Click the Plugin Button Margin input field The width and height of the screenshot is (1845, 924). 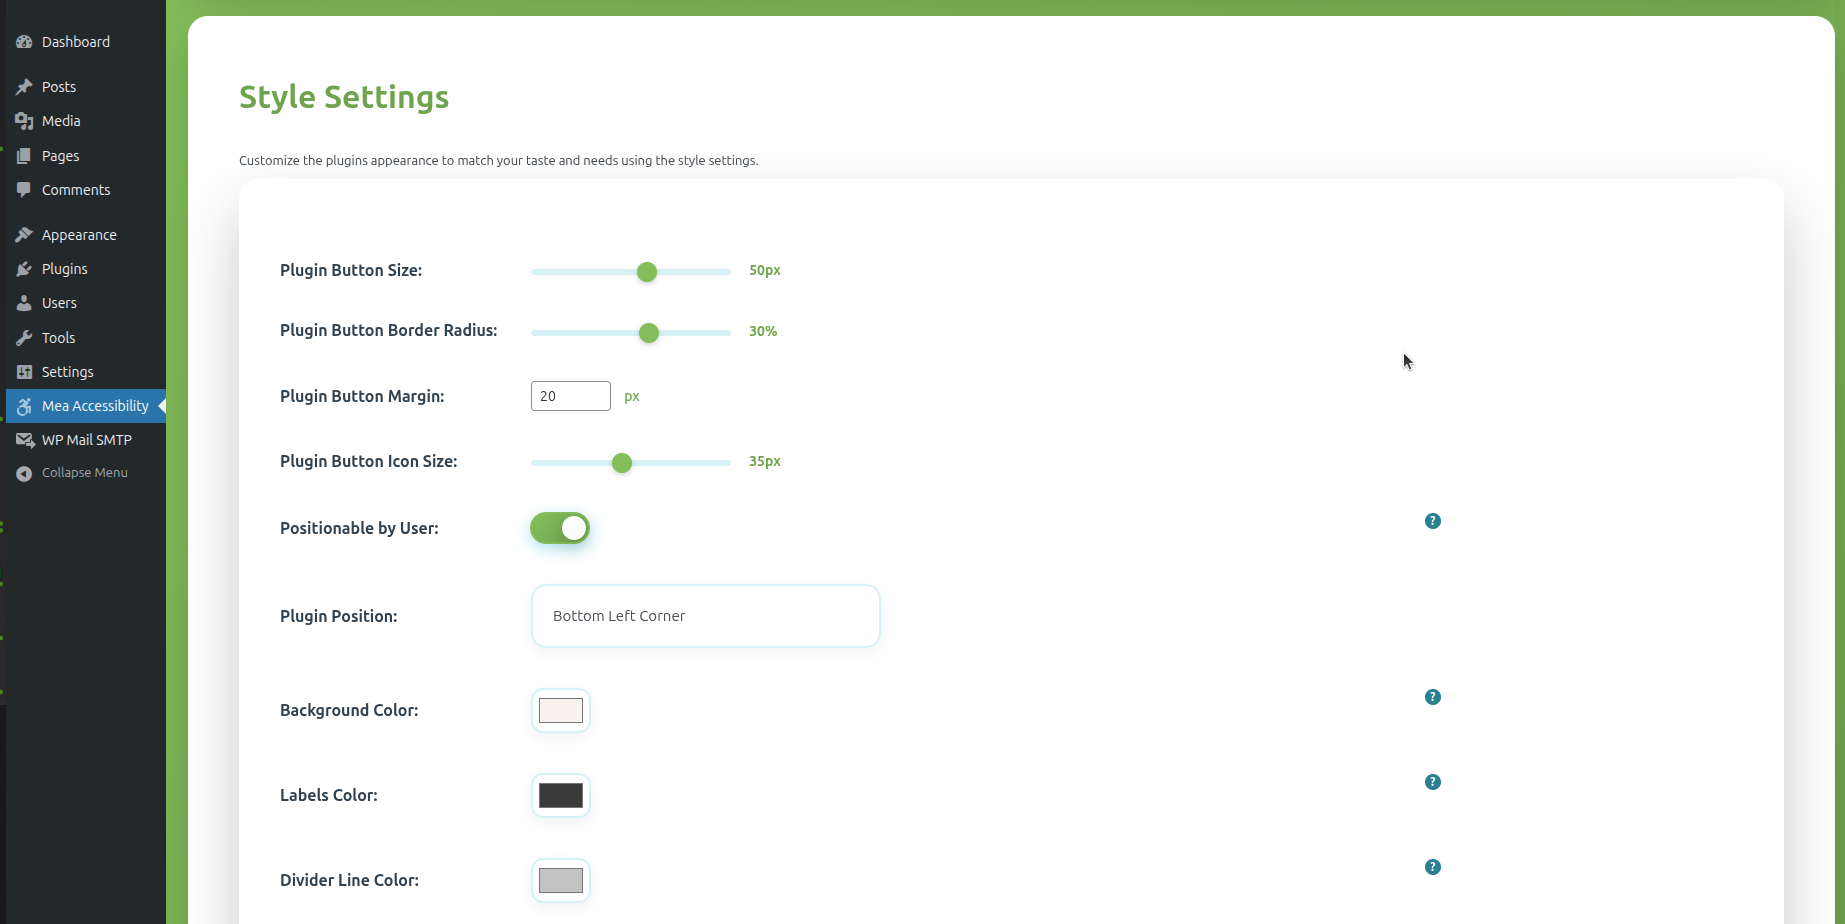click(x=570, y=395)
